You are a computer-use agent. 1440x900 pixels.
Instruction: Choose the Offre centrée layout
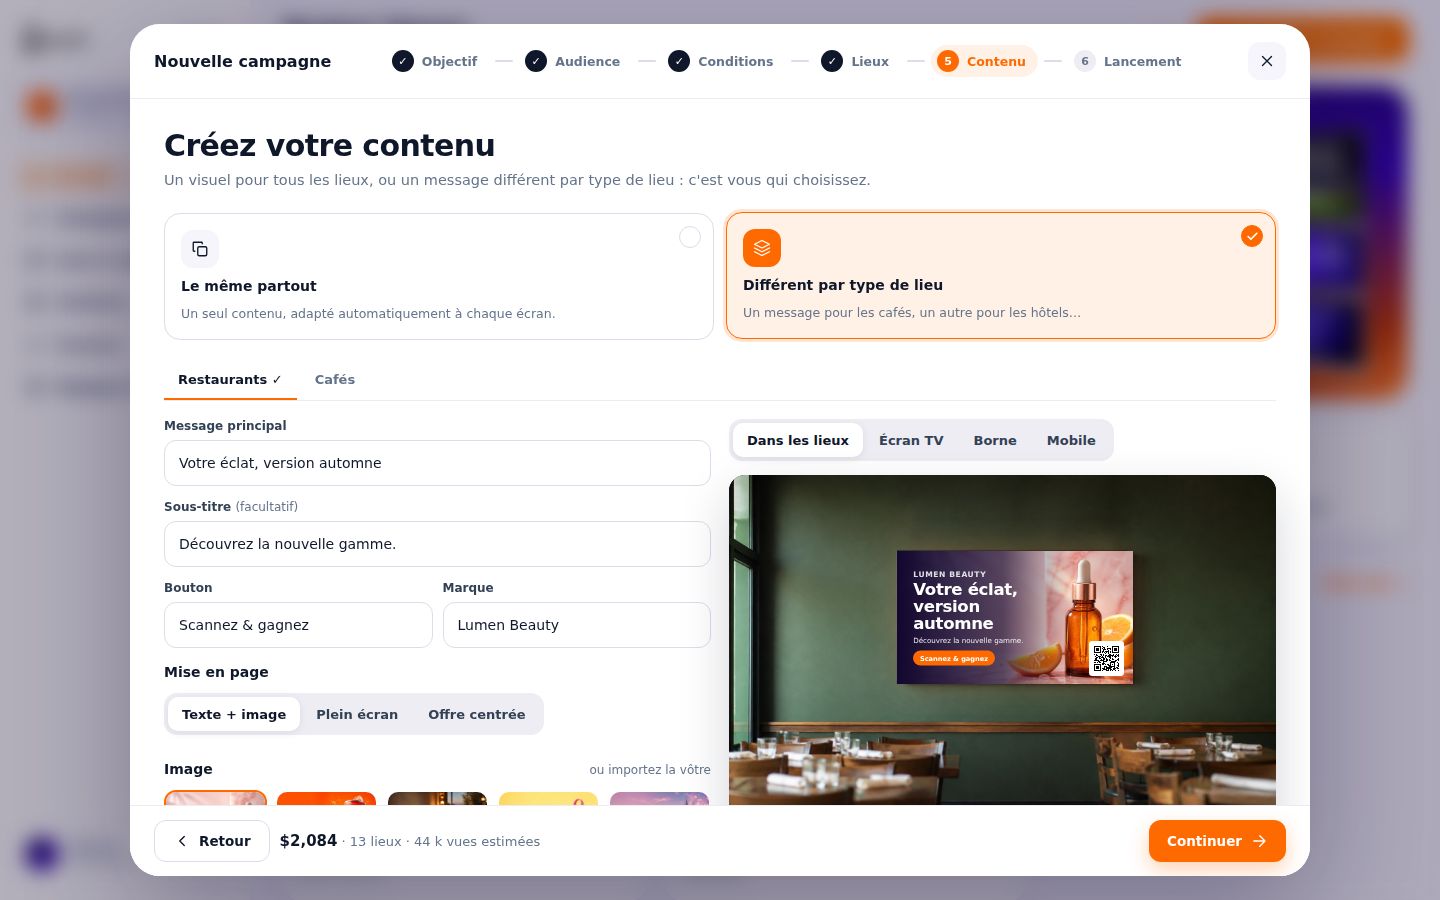point(477,714)
